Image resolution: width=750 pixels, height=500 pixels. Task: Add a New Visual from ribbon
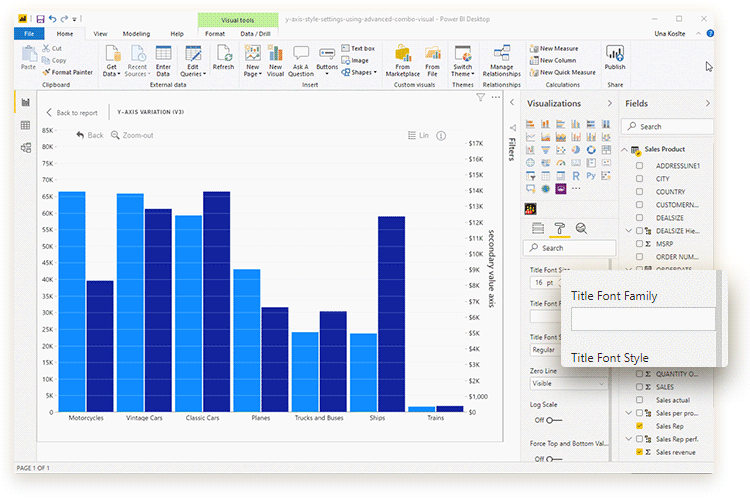(x=275, y=61)
